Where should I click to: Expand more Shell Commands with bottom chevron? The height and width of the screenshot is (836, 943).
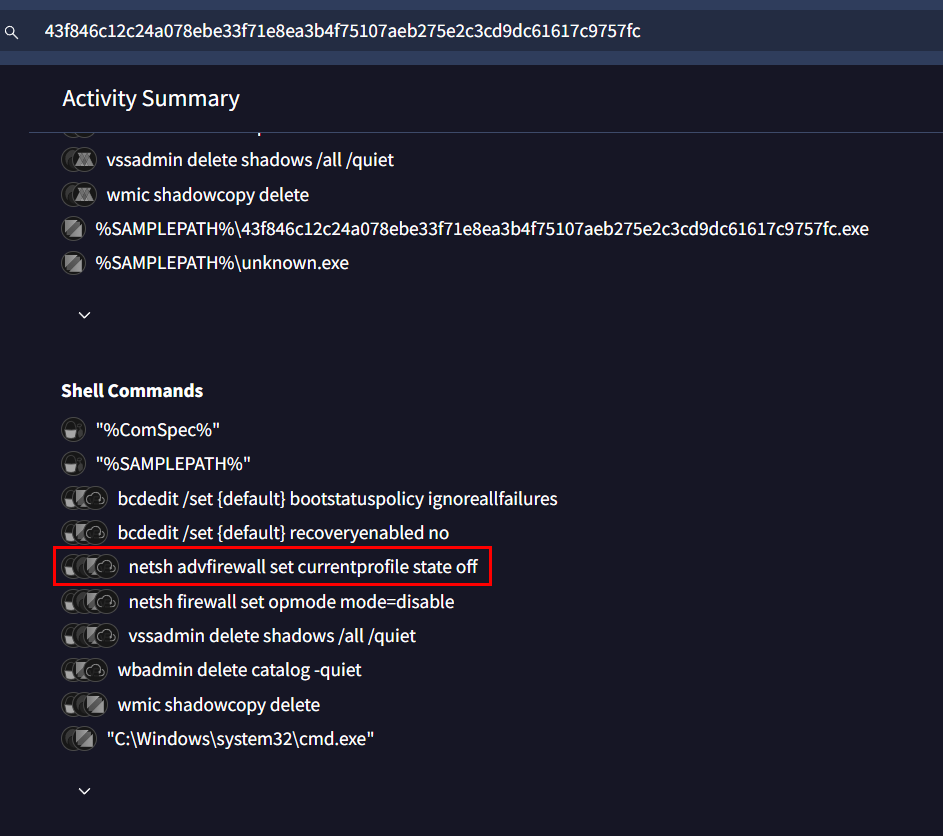pyautogui.click(x=84, y=791)
